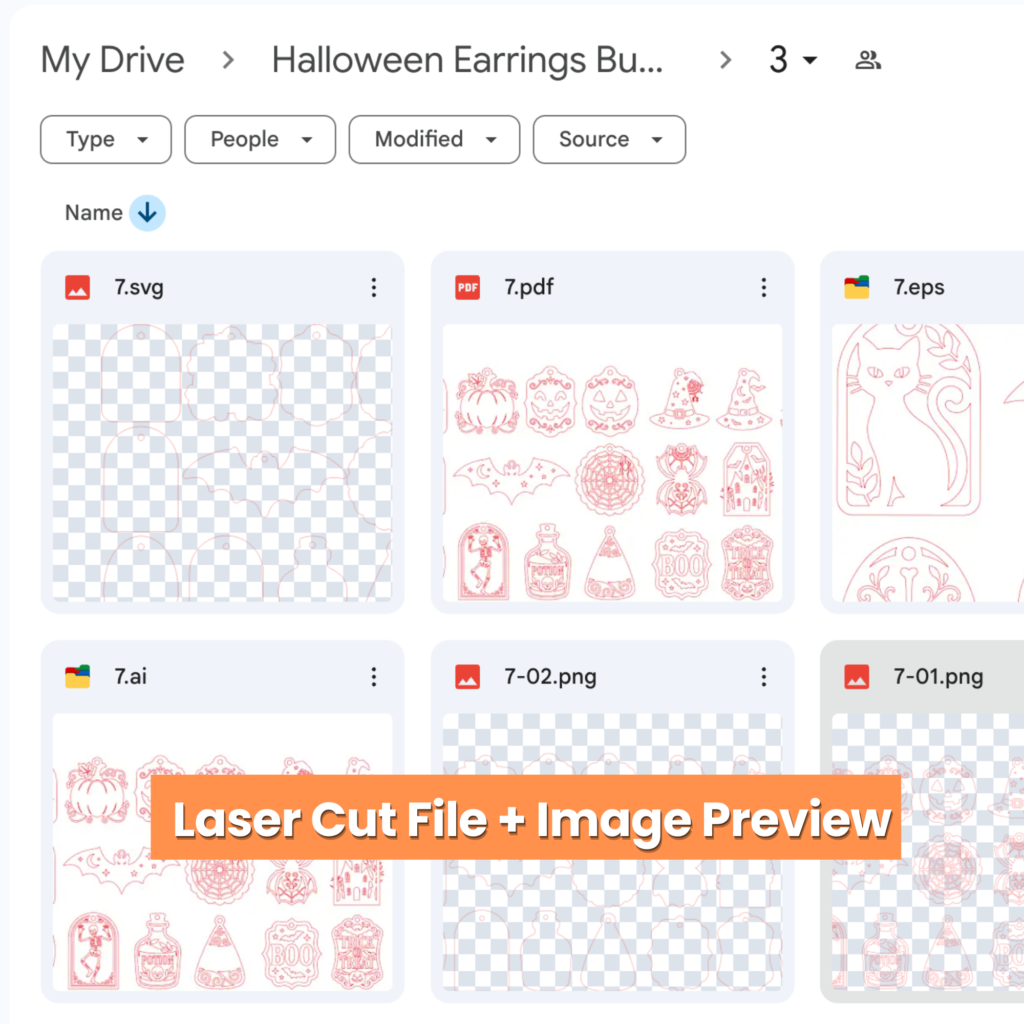The height and width of the screenshot is (1024, 1024).
Task: Go to My Drive breadcrumb
Action: [x=113, y=61]
